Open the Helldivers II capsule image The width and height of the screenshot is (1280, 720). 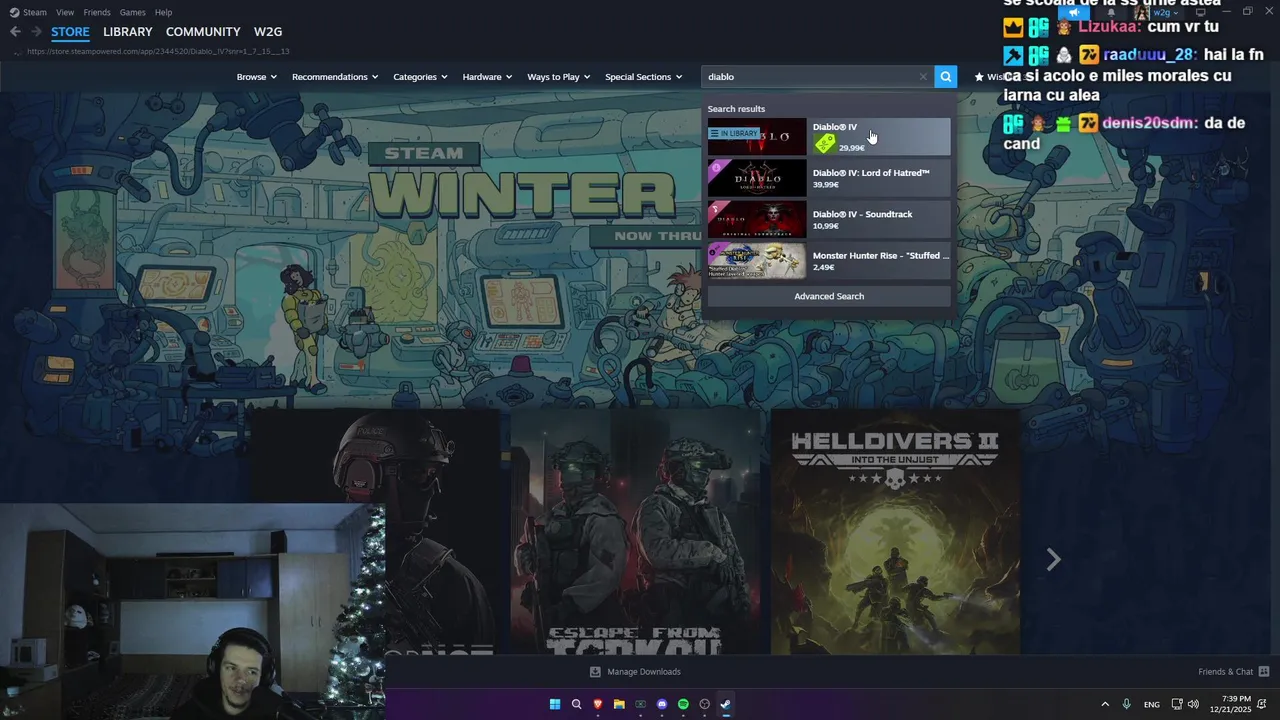[895, 532]
